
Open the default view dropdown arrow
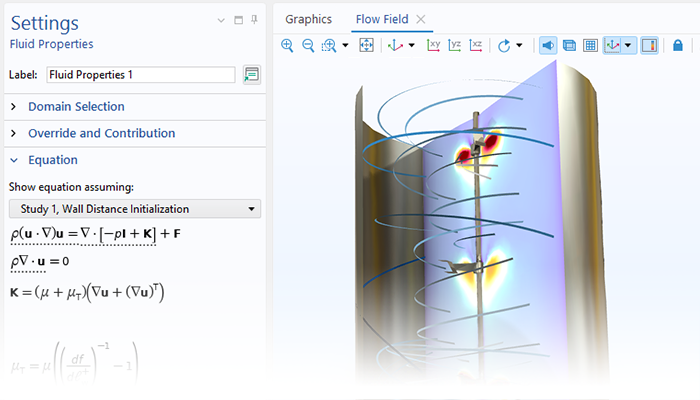click(x=412, y=45)
